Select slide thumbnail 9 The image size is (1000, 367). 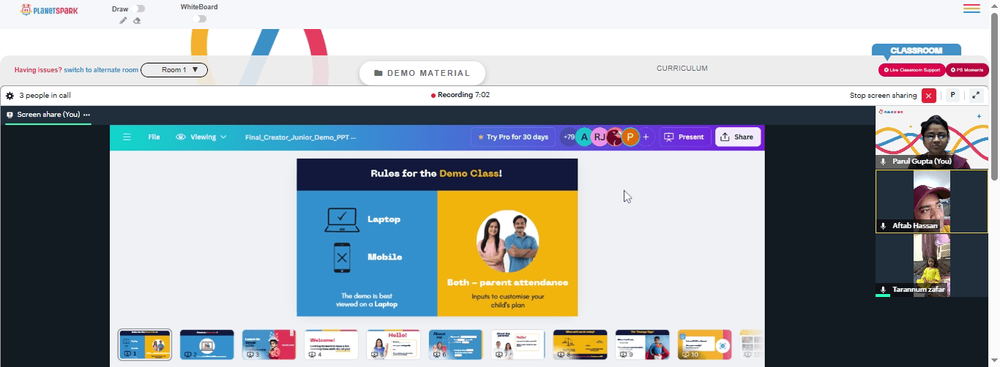pos(642,345)
